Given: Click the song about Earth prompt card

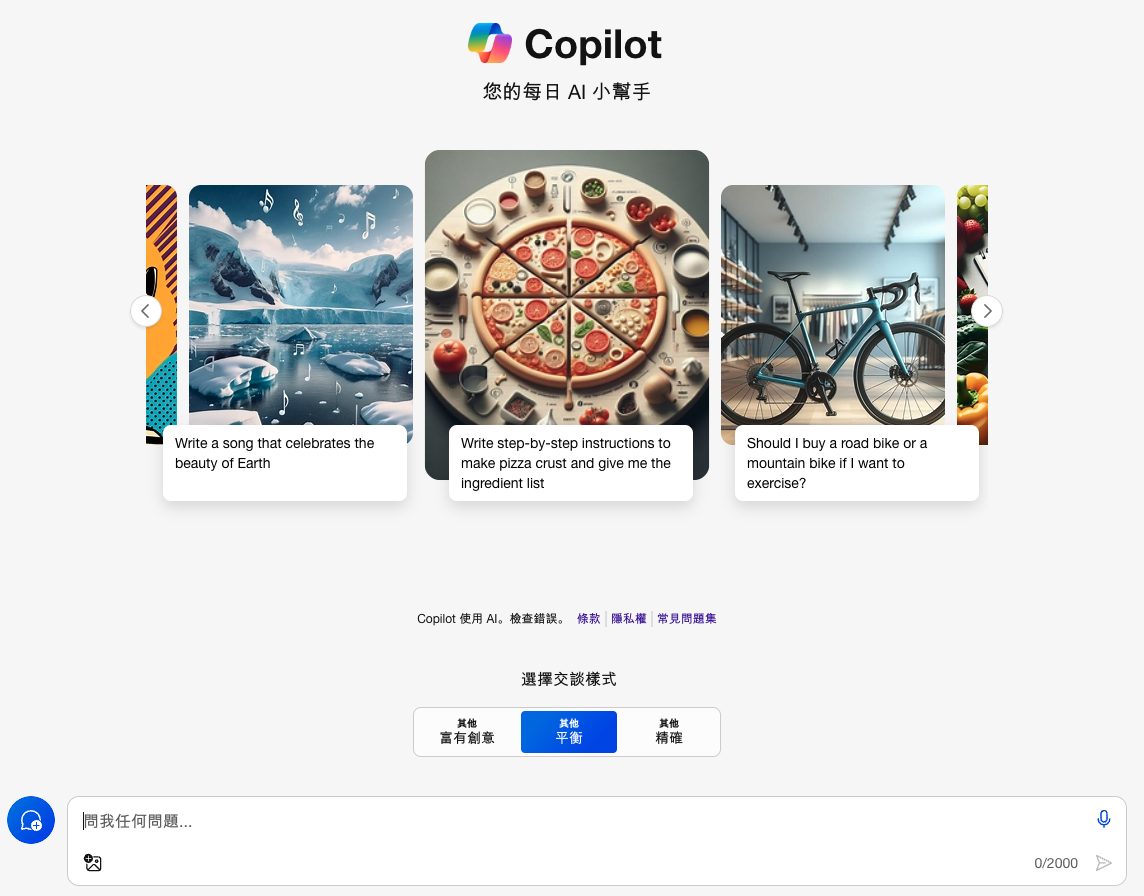Looking at the screenshot, I should 285,463.
